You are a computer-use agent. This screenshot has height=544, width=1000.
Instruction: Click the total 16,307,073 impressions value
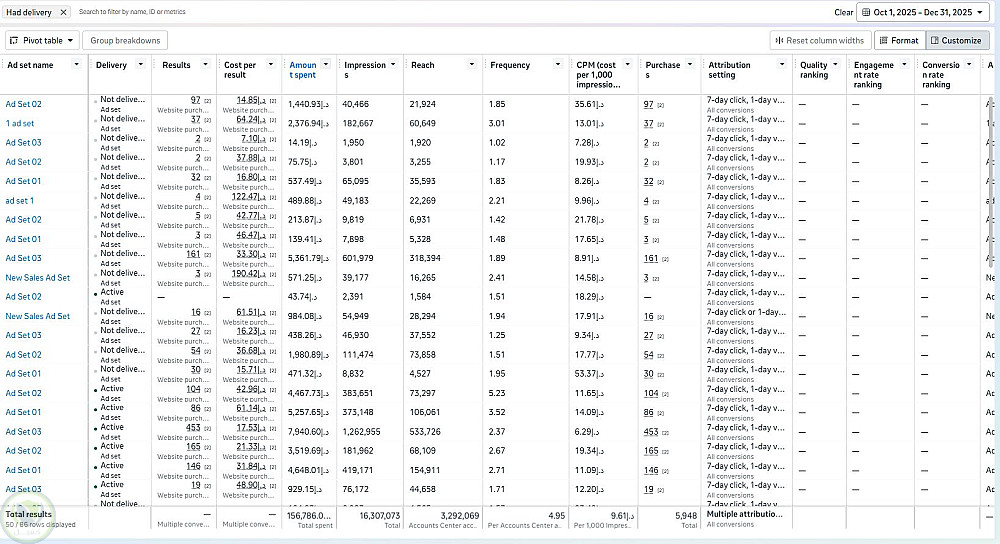pyautogui.click(x=379, y=515)
